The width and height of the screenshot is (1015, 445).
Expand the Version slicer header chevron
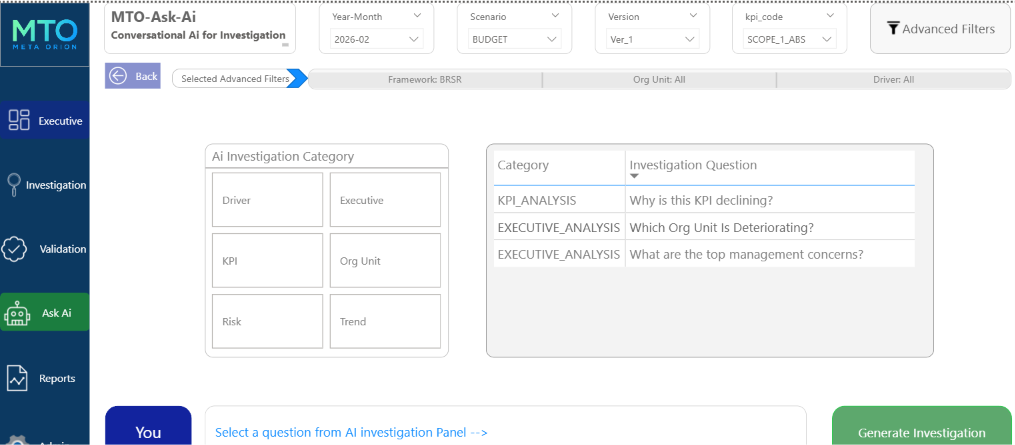pos(691,17)
